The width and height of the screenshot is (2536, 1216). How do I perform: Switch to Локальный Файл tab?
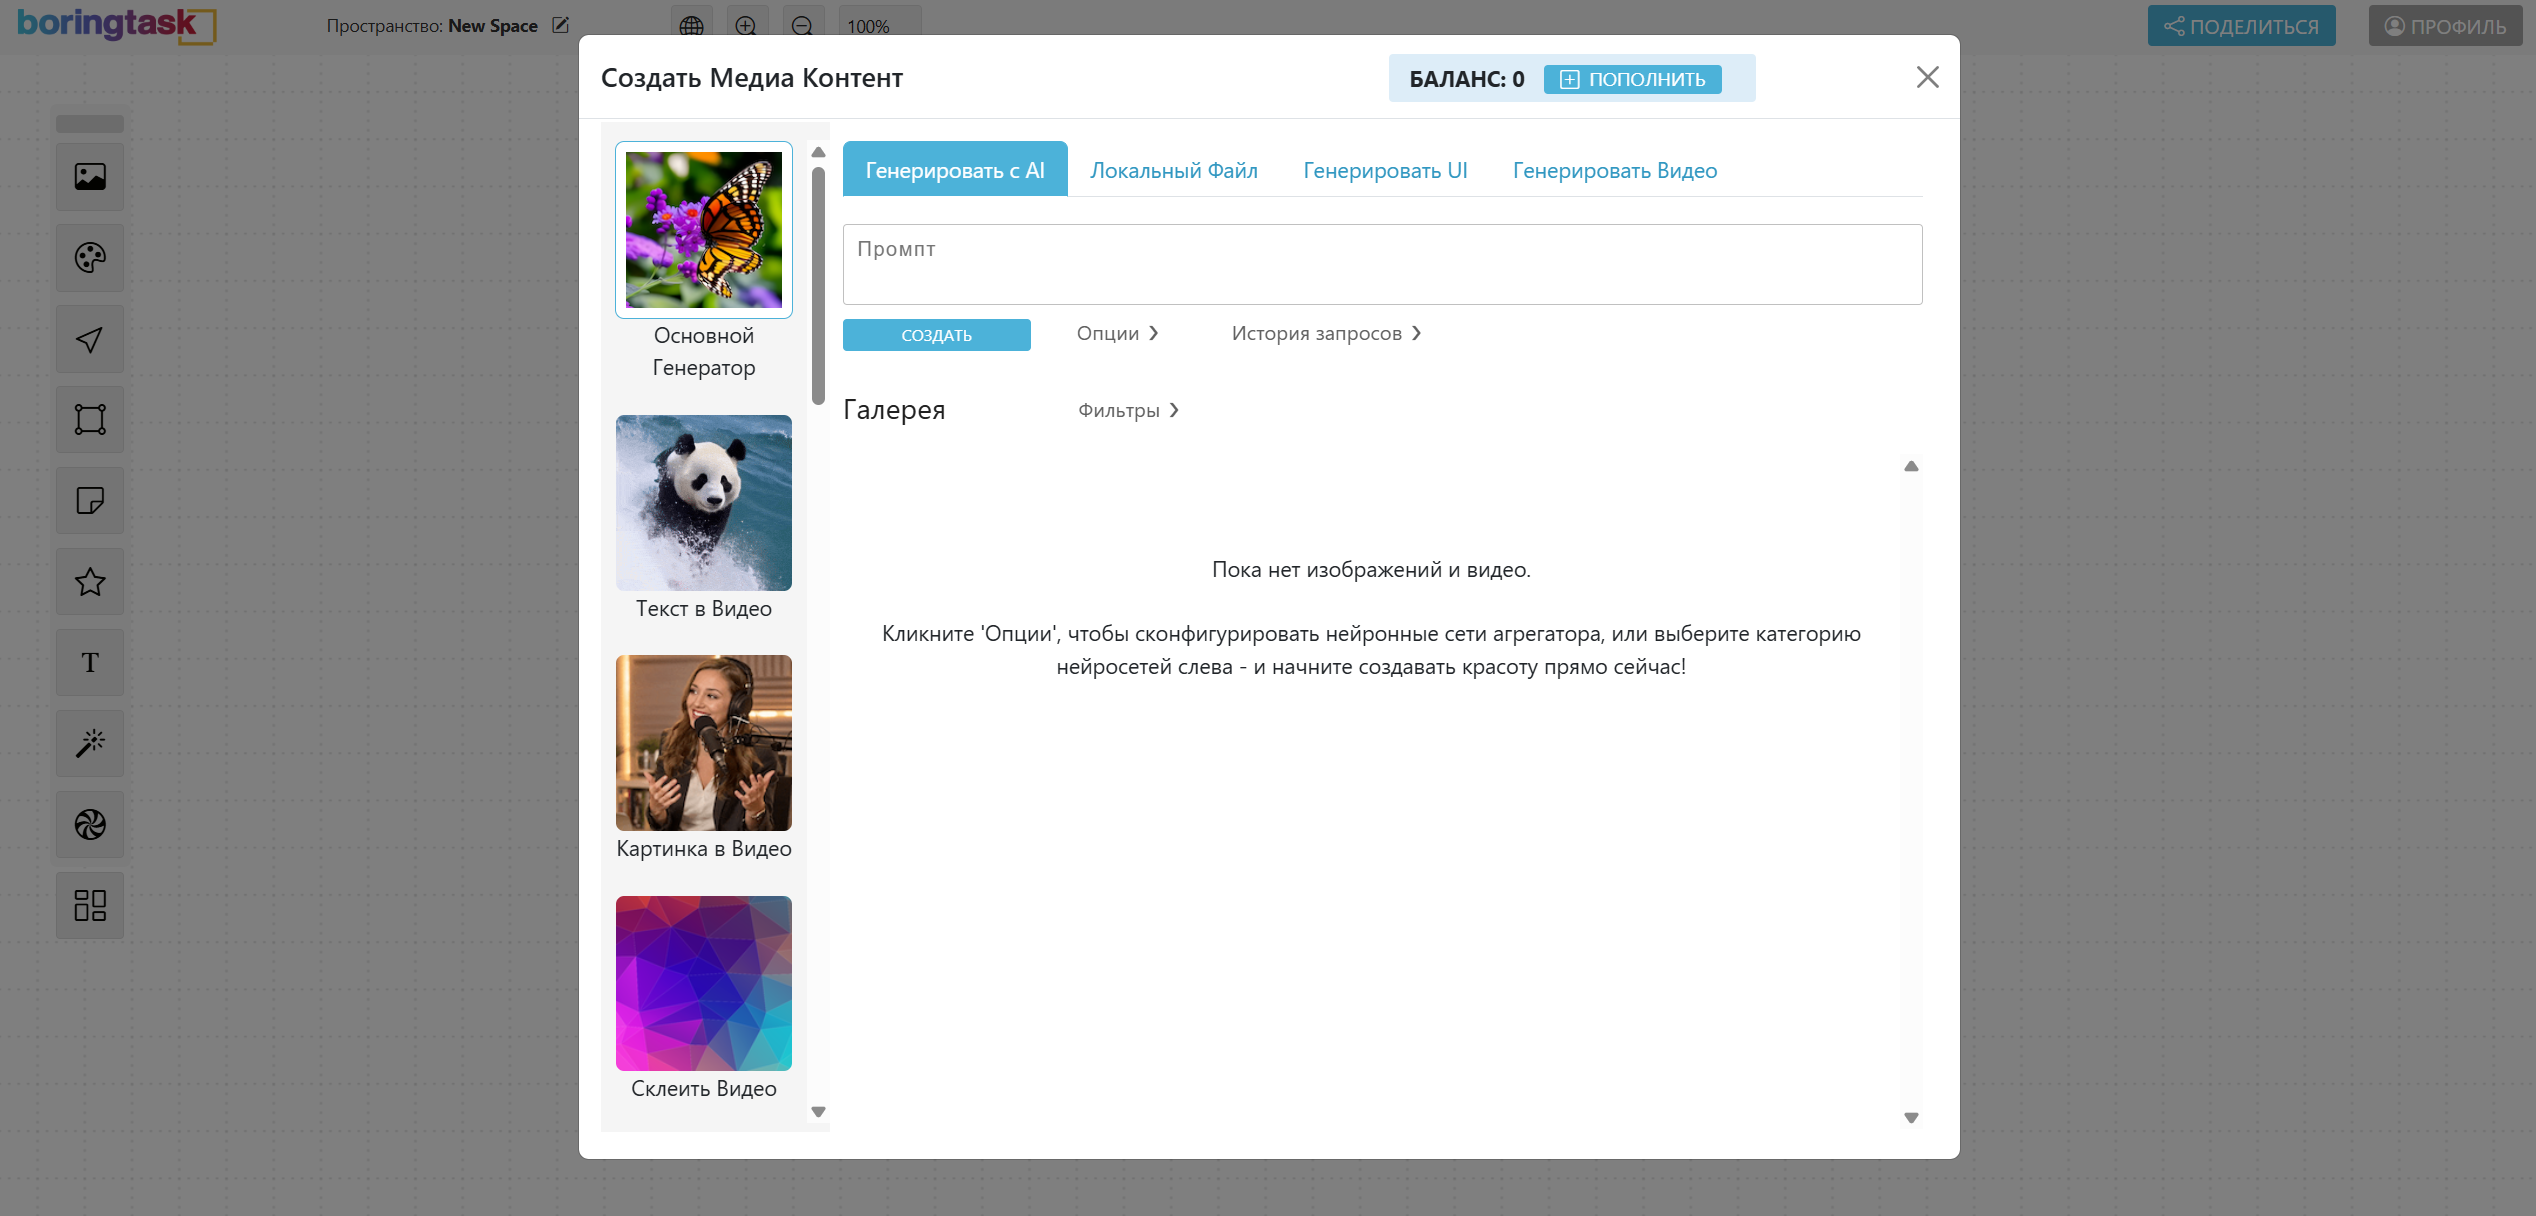1174,171
